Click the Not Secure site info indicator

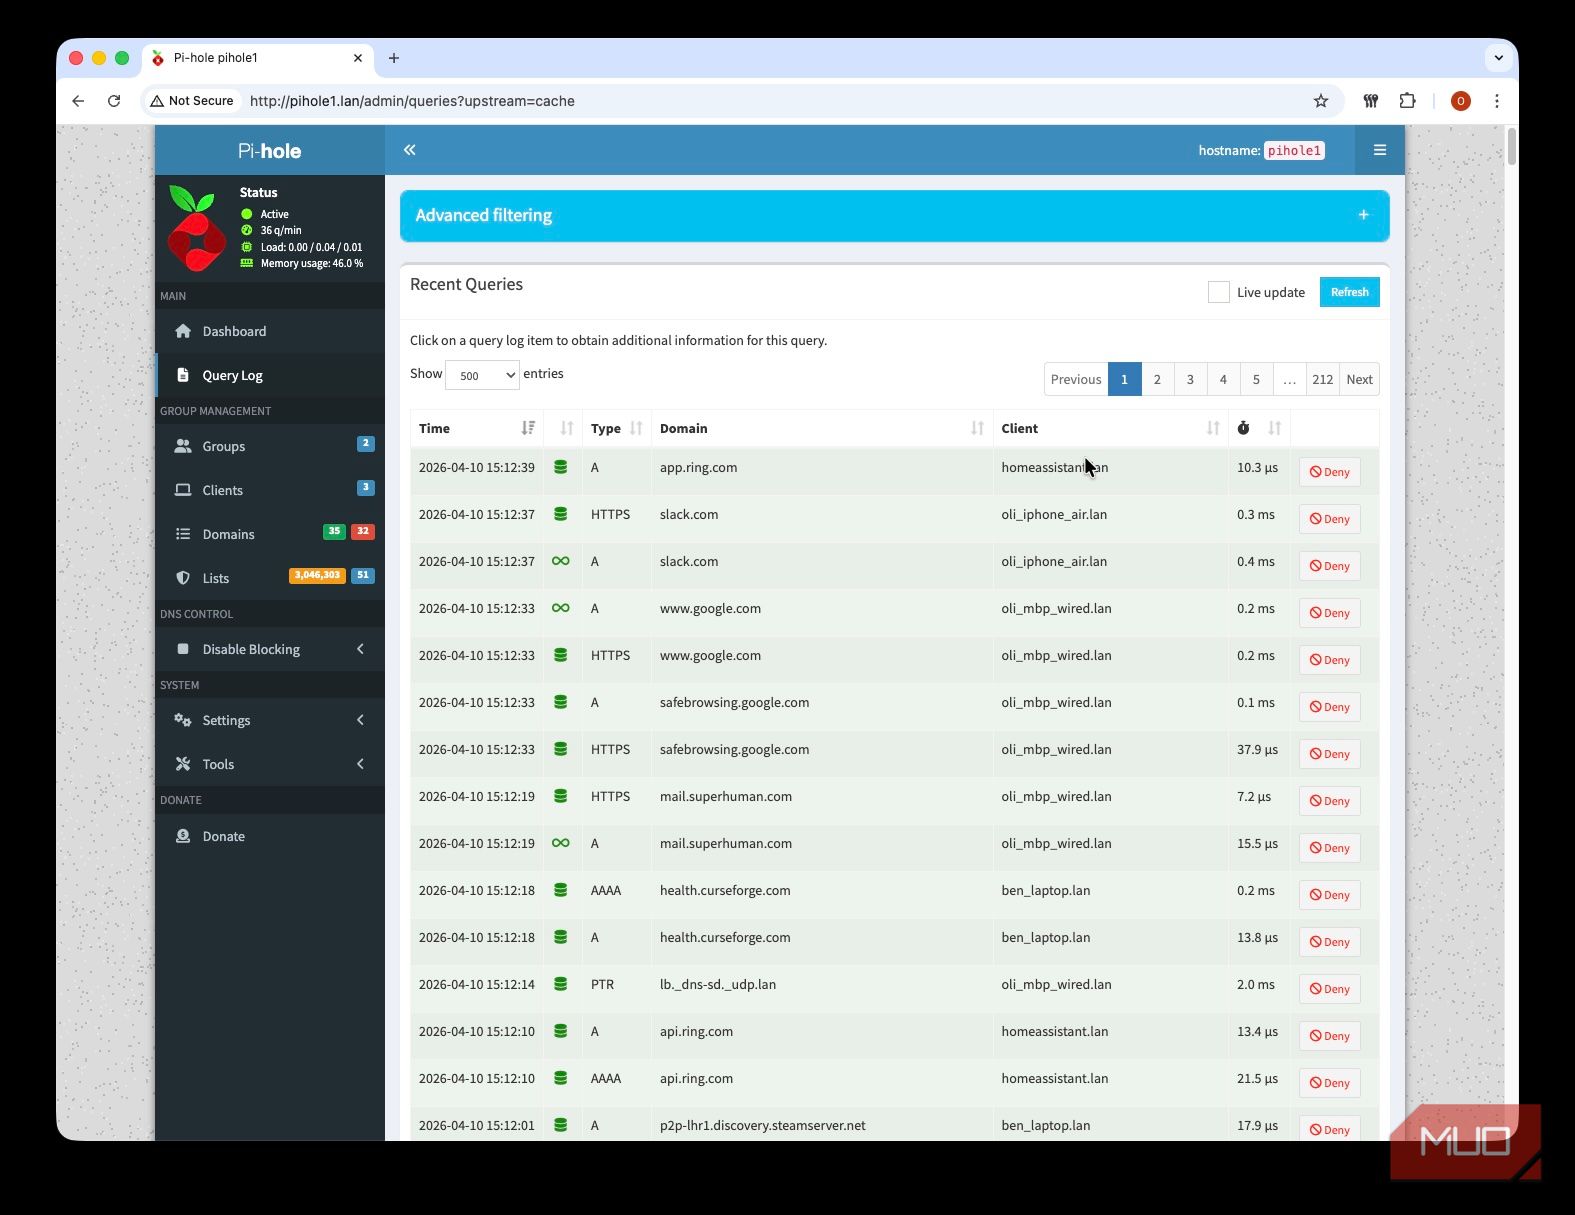point(192,101)
